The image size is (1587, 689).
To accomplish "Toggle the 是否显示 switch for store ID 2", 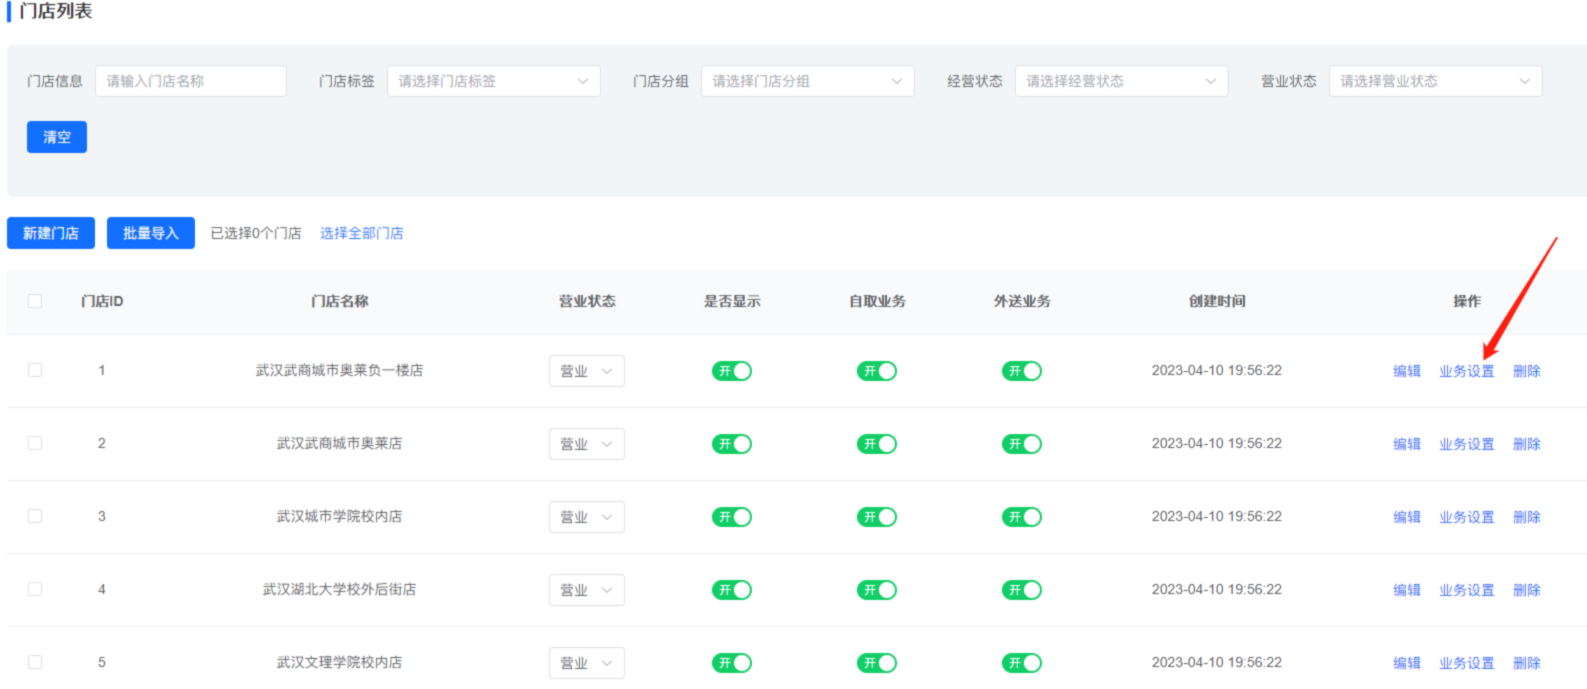I will 732,444.
